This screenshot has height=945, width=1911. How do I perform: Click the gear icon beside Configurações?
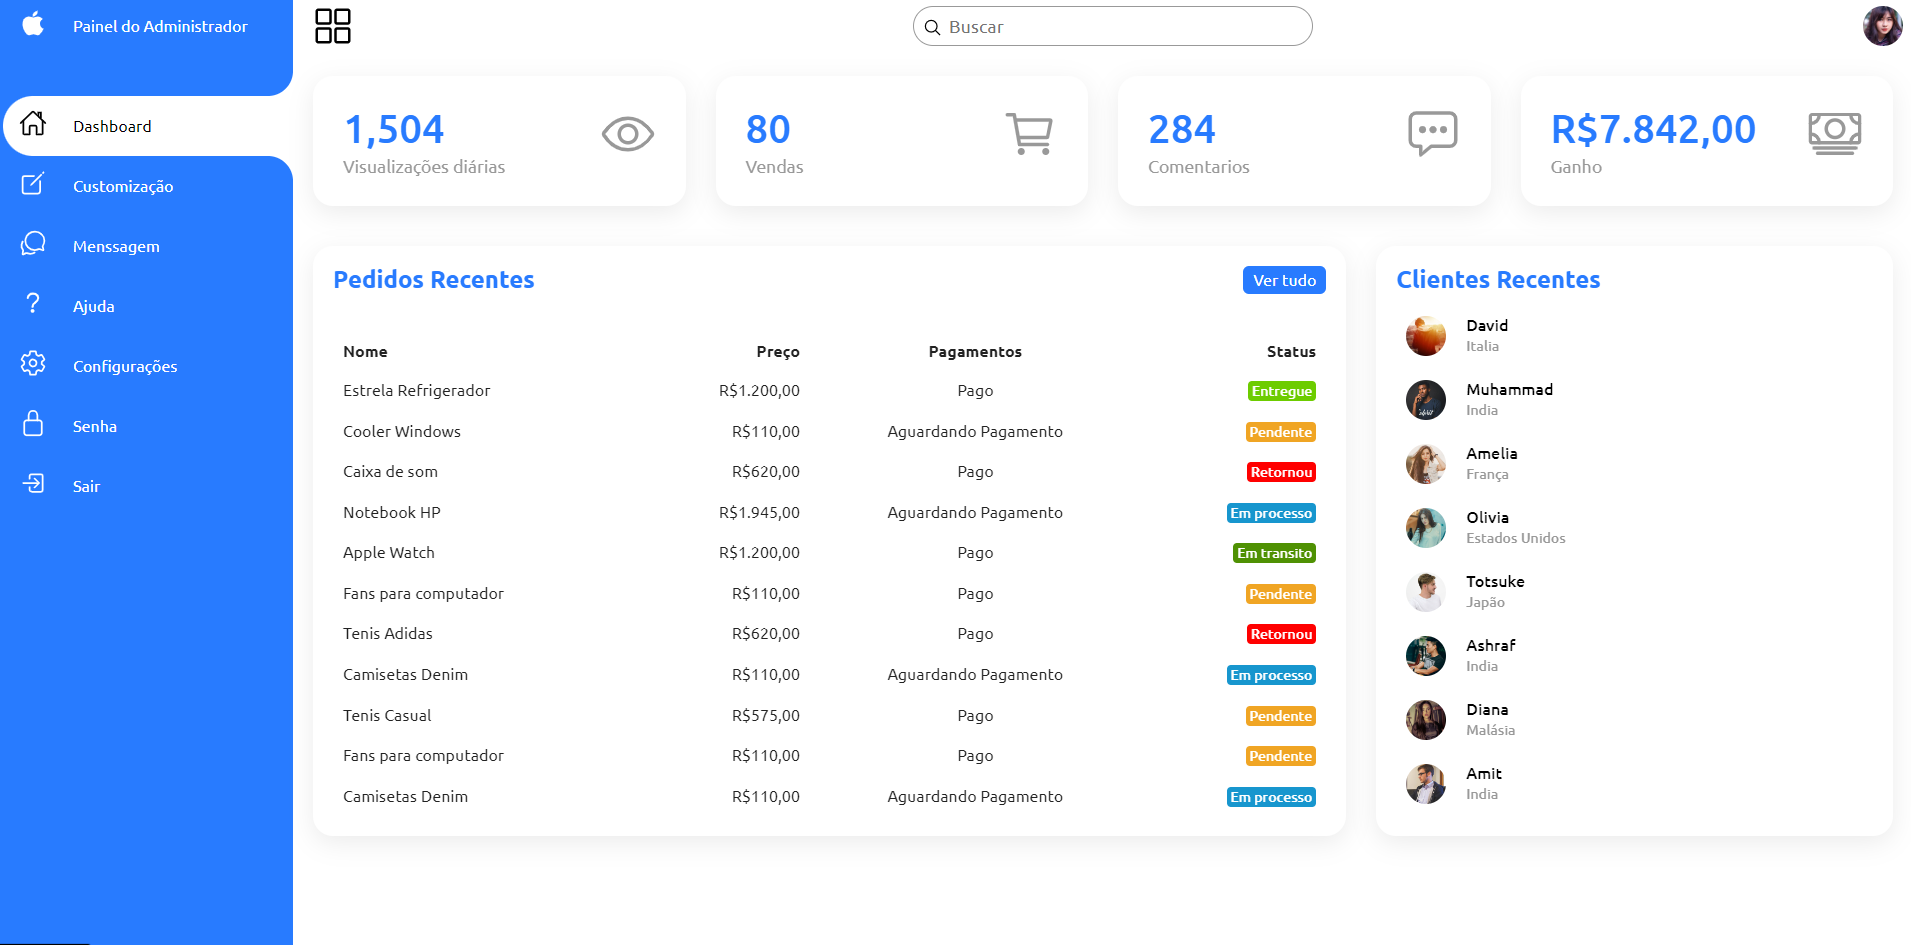(33, 365)
